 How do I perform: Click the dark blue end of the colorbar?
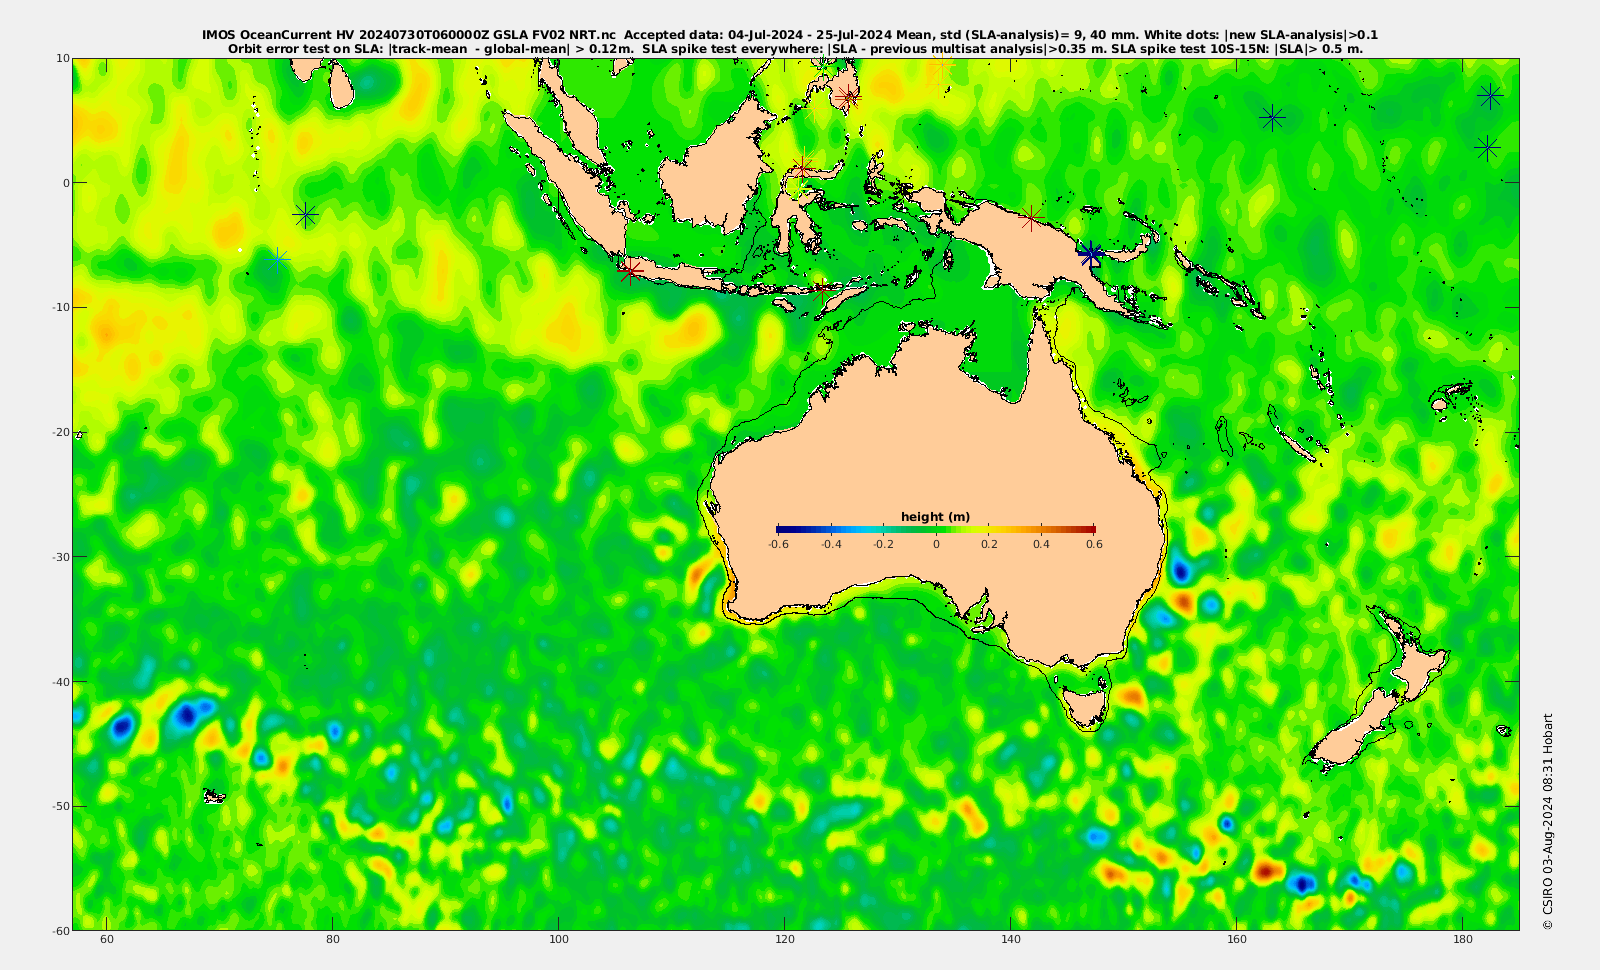(x=782, y=529)
